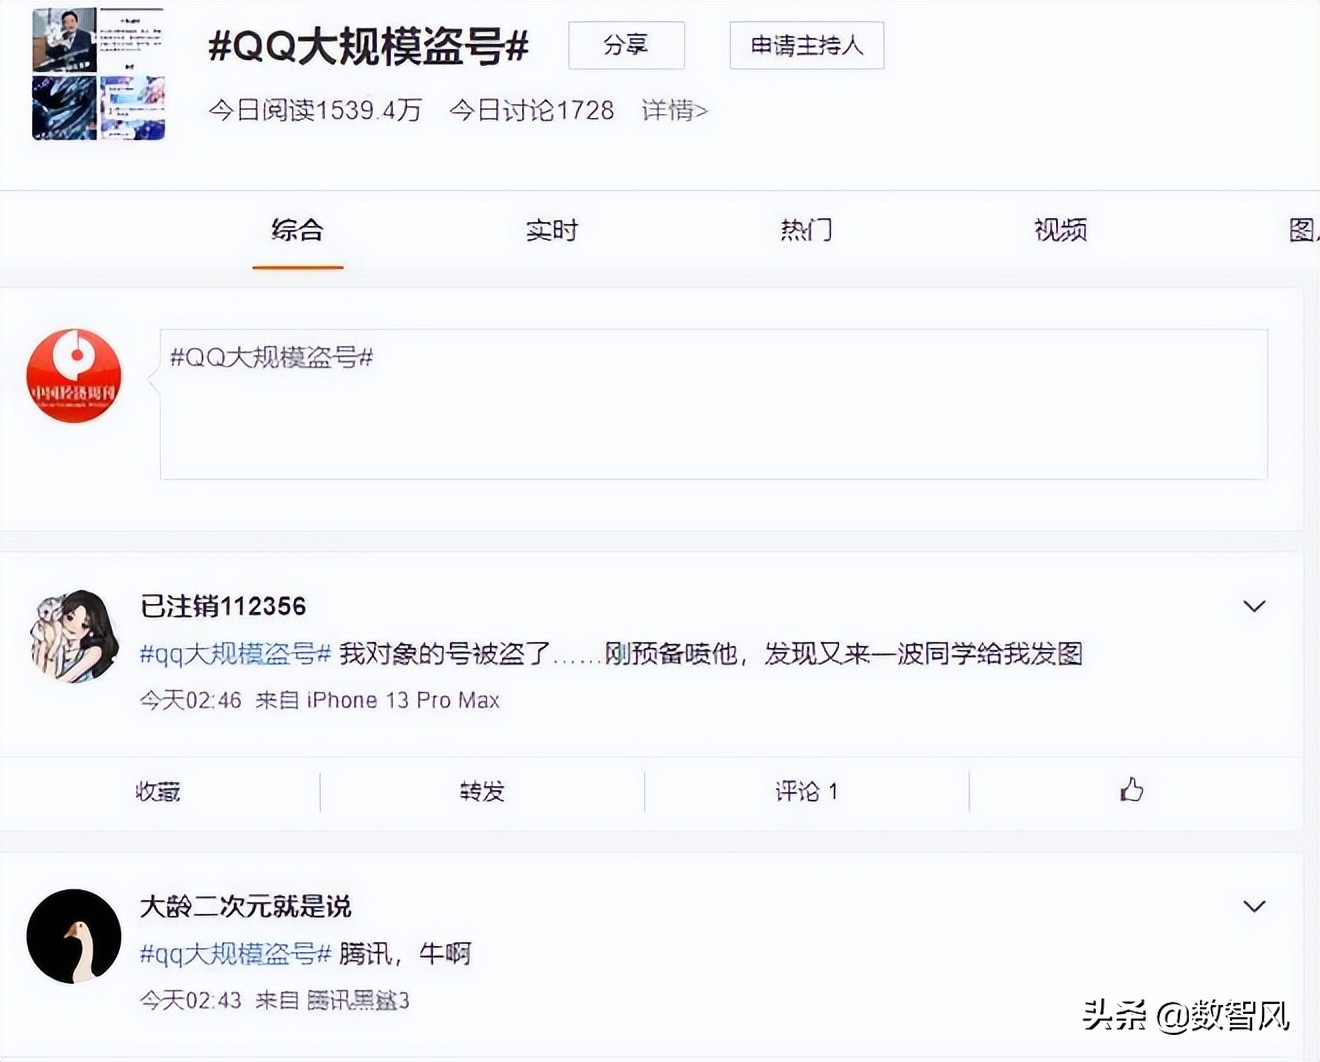Open comments using the 评论 1 icon
The image size is (1320, 1062).
pos(805,792)
